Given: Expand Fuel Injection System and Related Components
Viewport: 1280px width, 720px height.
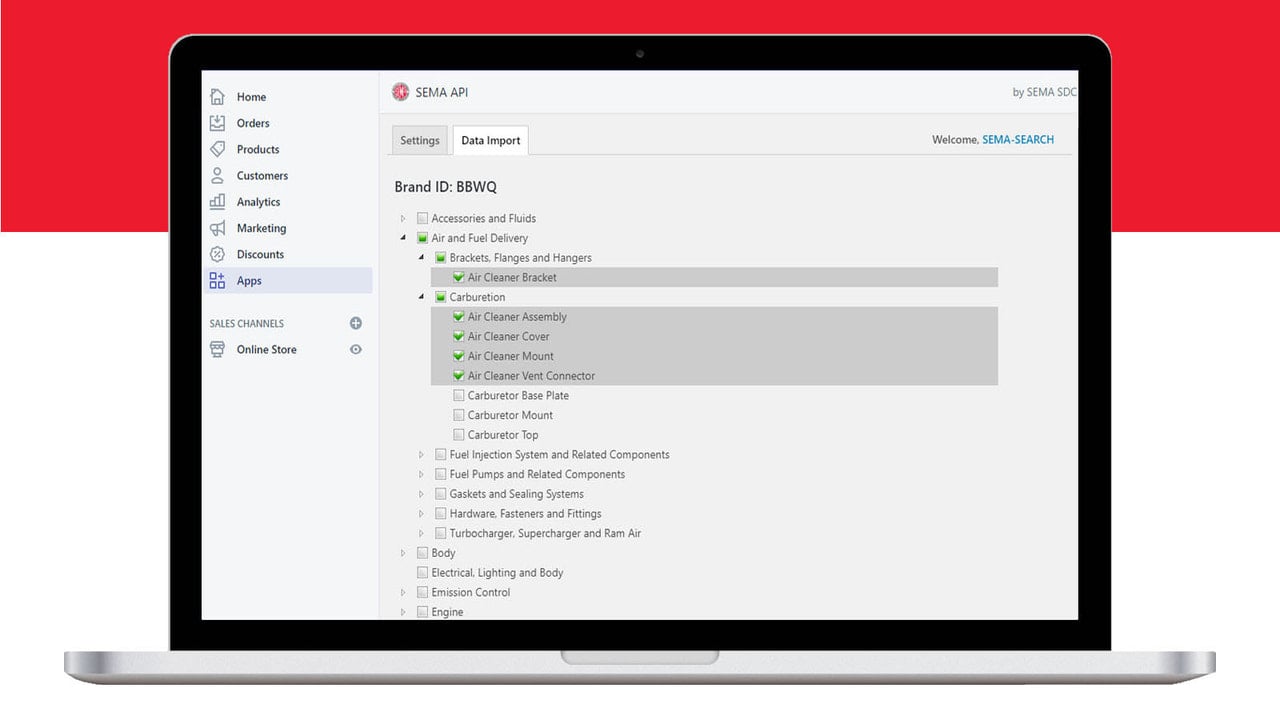Looking at the screenshot, I should tap(422, 455).
